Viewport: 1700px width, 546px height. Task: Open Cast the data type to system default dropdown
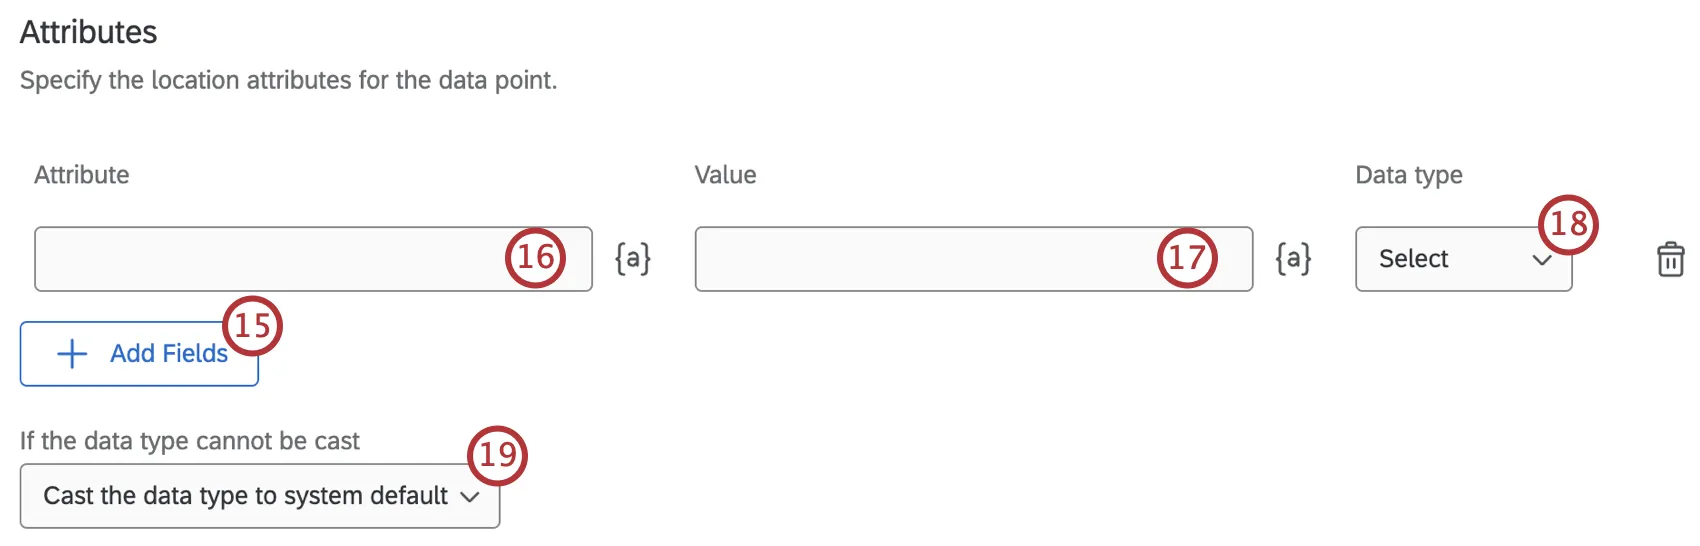click(x=245, y=496)
